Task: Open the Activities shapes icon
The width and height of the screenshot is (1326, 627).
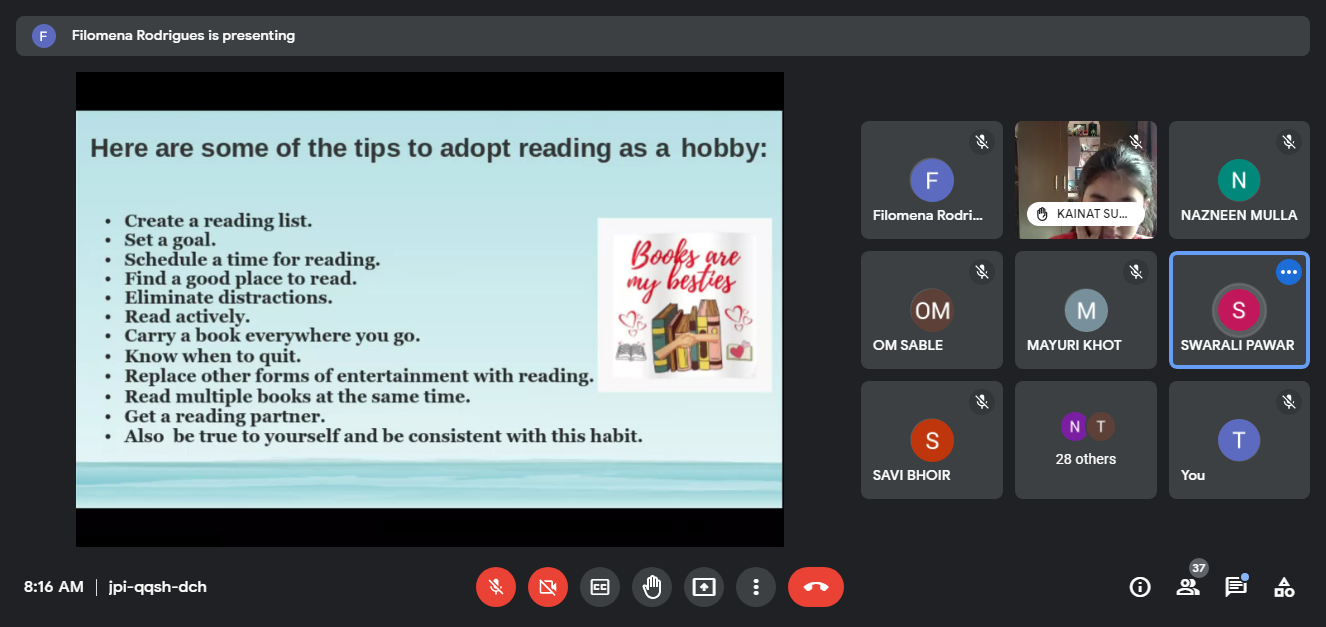Action: (1284, 587)
